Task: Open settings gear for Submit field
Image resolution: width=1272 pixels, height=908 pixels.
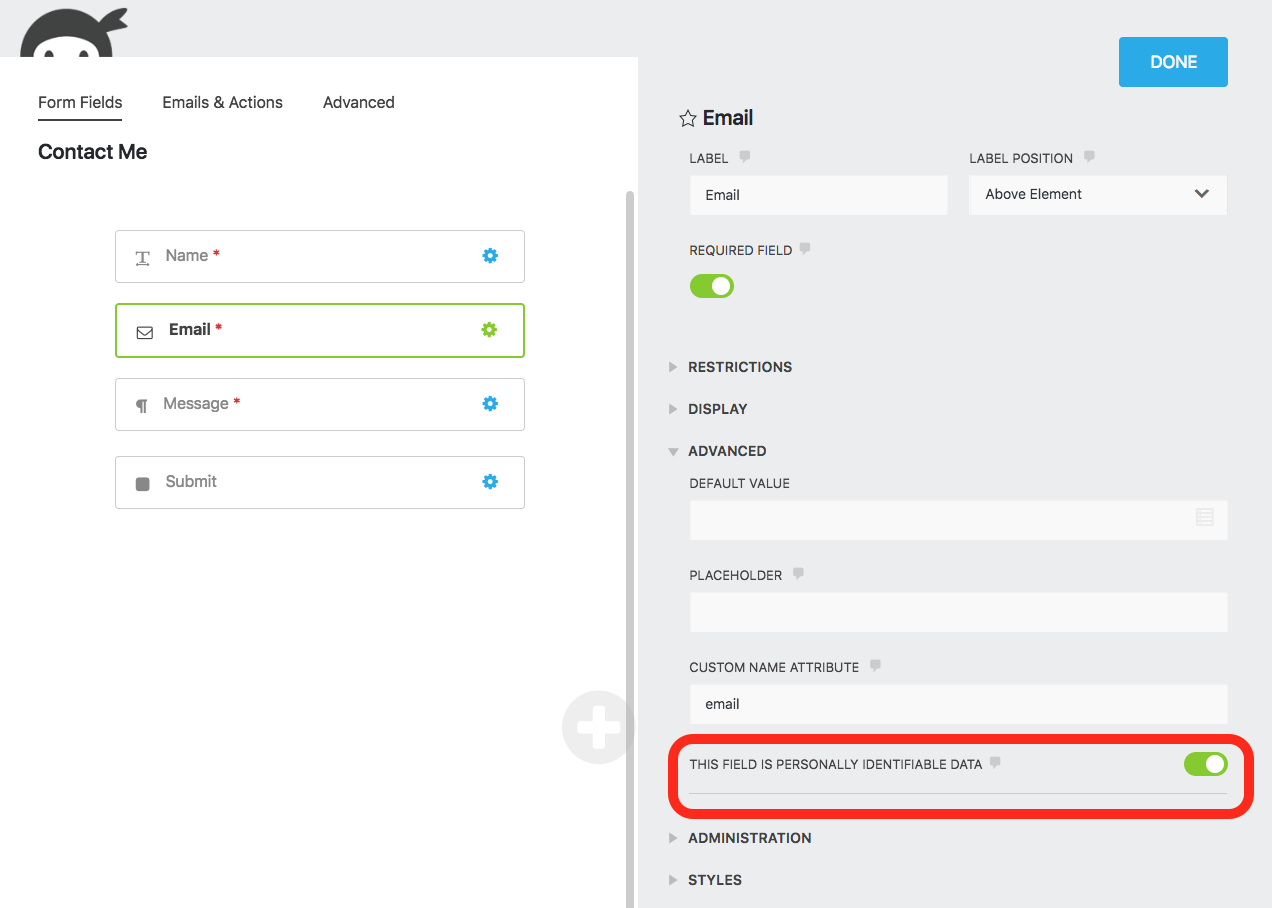Action: 490,482
